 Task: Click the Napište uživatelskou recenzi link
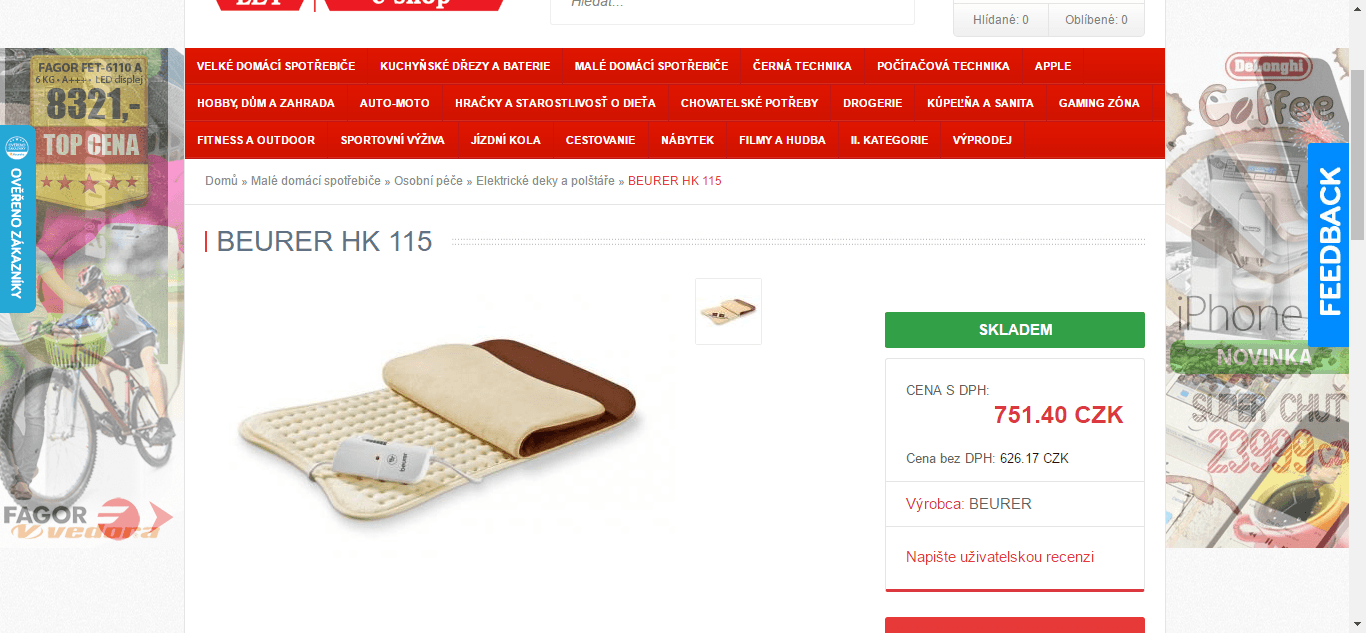click(1000, 557)
